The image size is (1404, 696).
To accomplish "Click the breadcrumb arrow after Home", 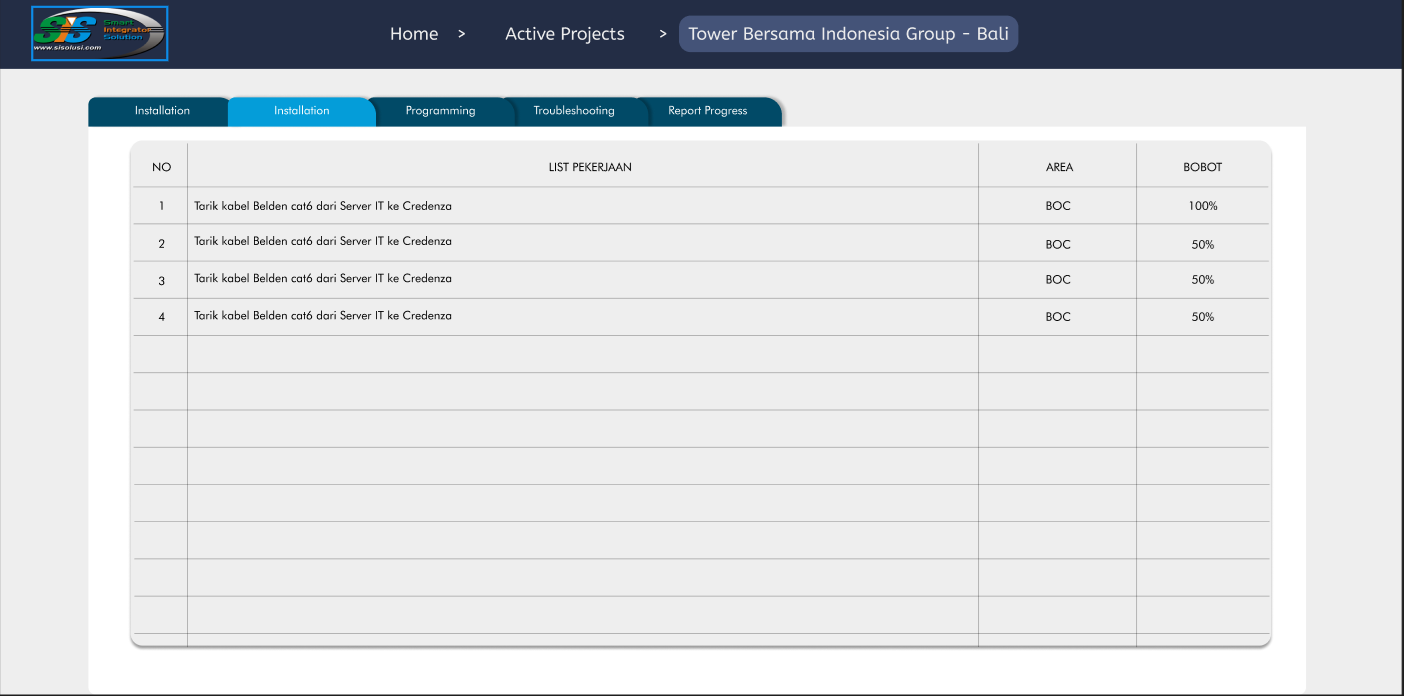I will point(461,34).
